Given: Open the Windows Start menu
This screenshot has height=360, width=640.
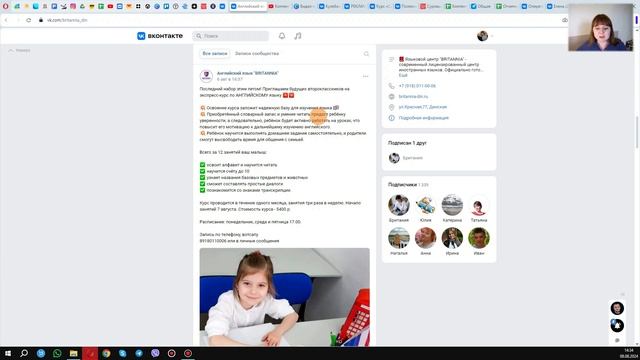Looking at the screenshot, I should [8, 353].
